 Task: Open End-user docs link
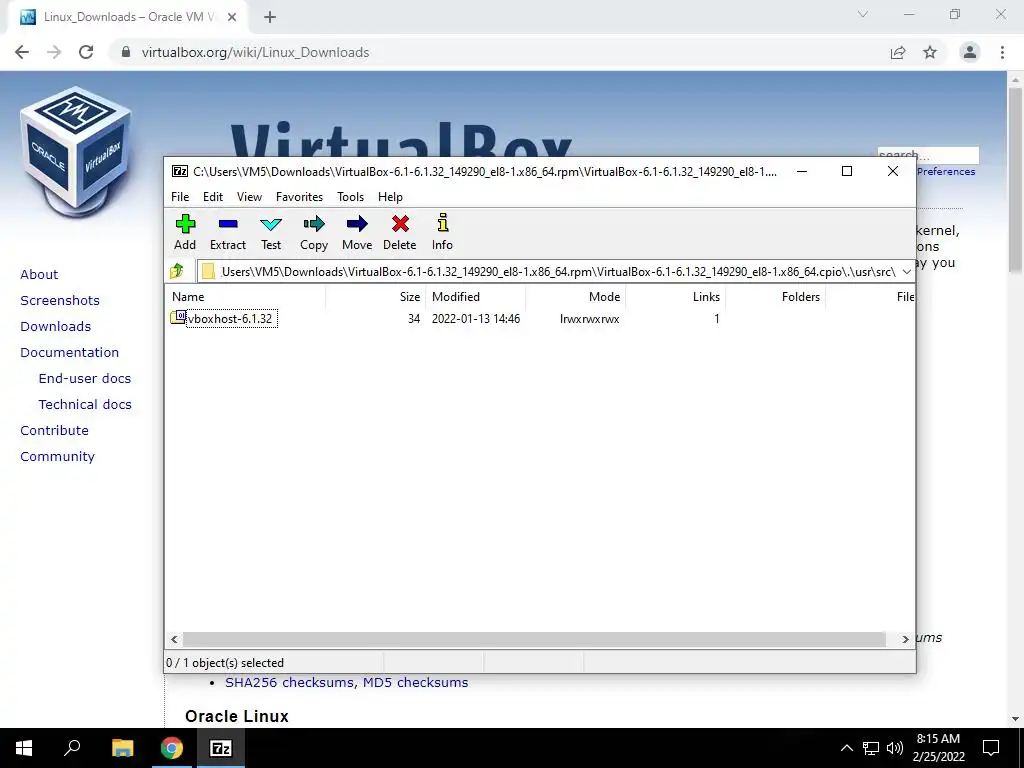pos(85,378)
